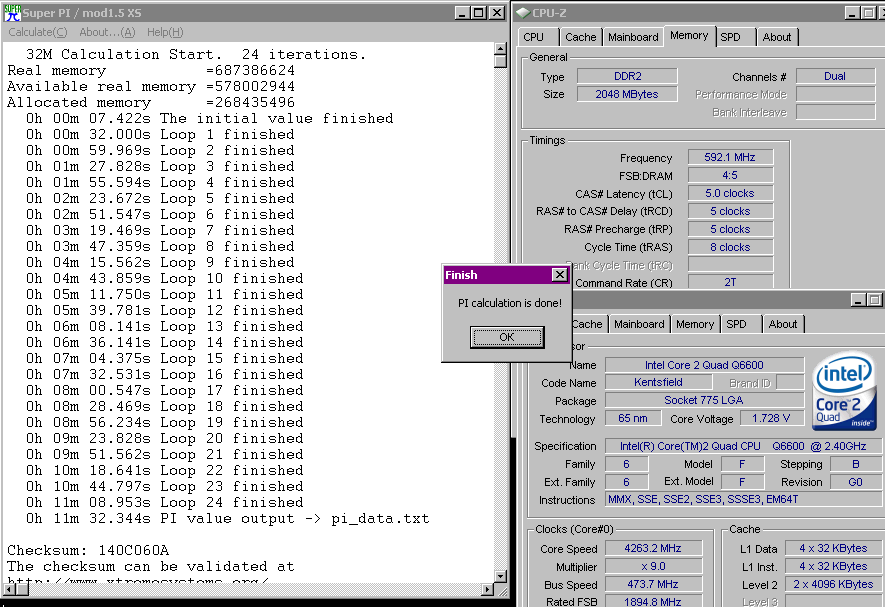Click vertical scrollbar up arrow in Super PI
The height and width of the screenshot is (607, 885).
[x=500, y=49]
